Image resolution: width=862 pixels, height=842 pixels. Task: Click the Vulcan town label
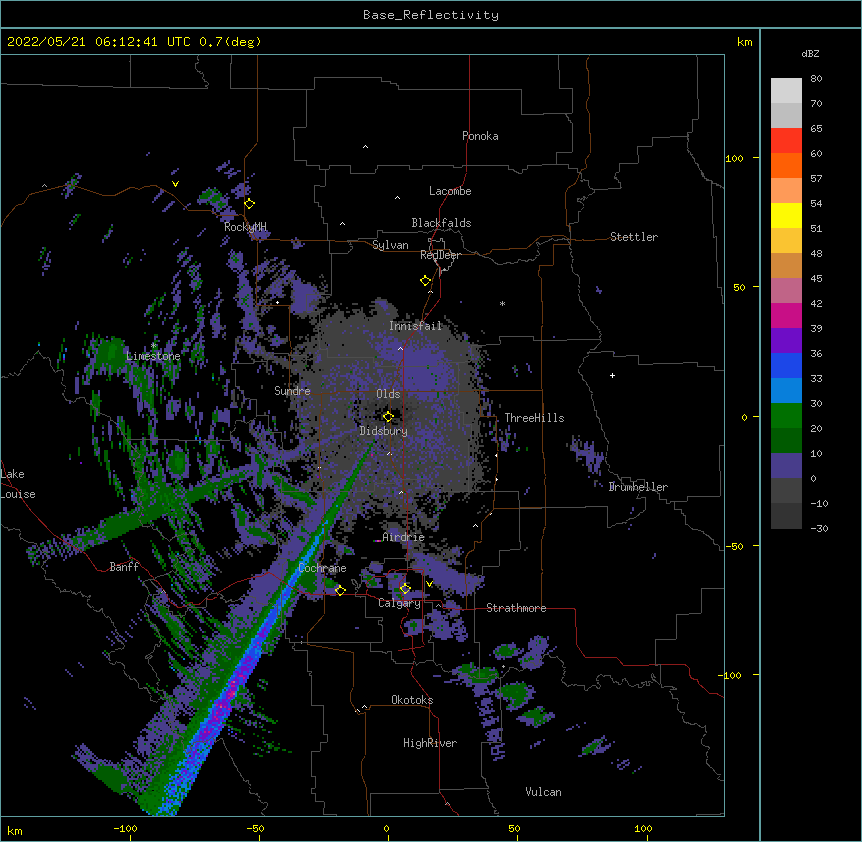coord(543,792)
